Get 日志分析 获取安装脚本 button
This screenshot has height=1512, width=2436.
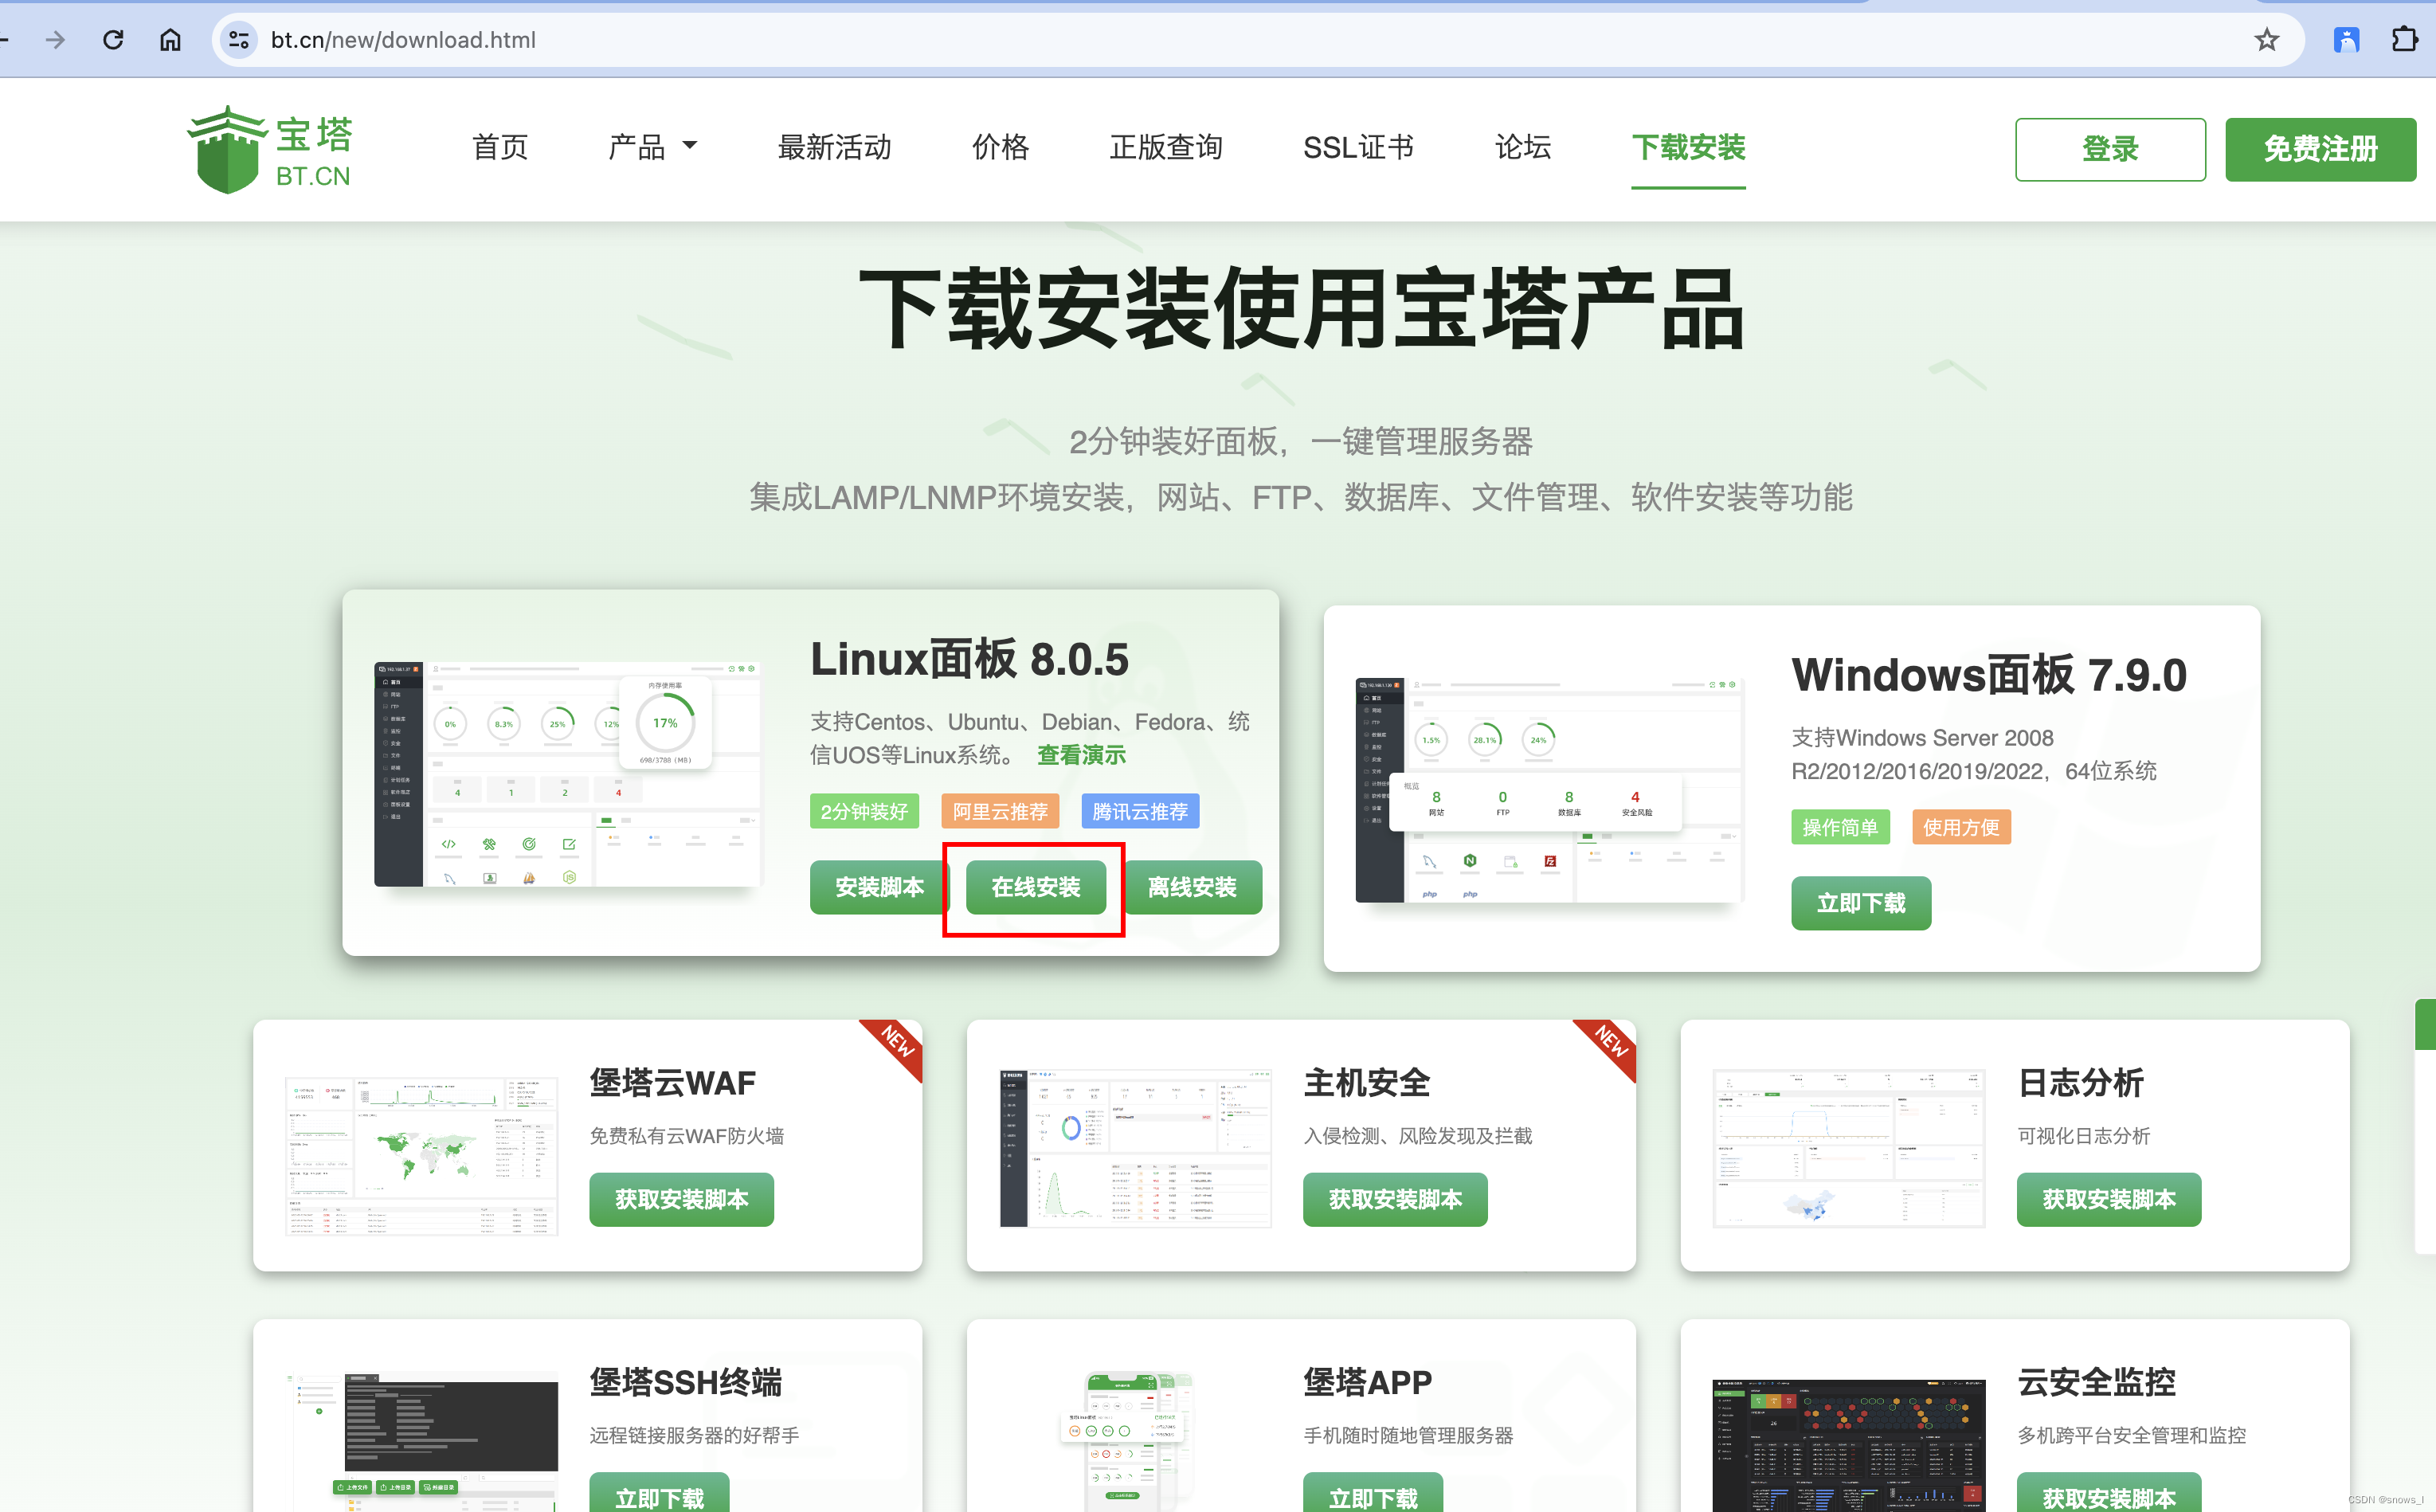2108,1199
